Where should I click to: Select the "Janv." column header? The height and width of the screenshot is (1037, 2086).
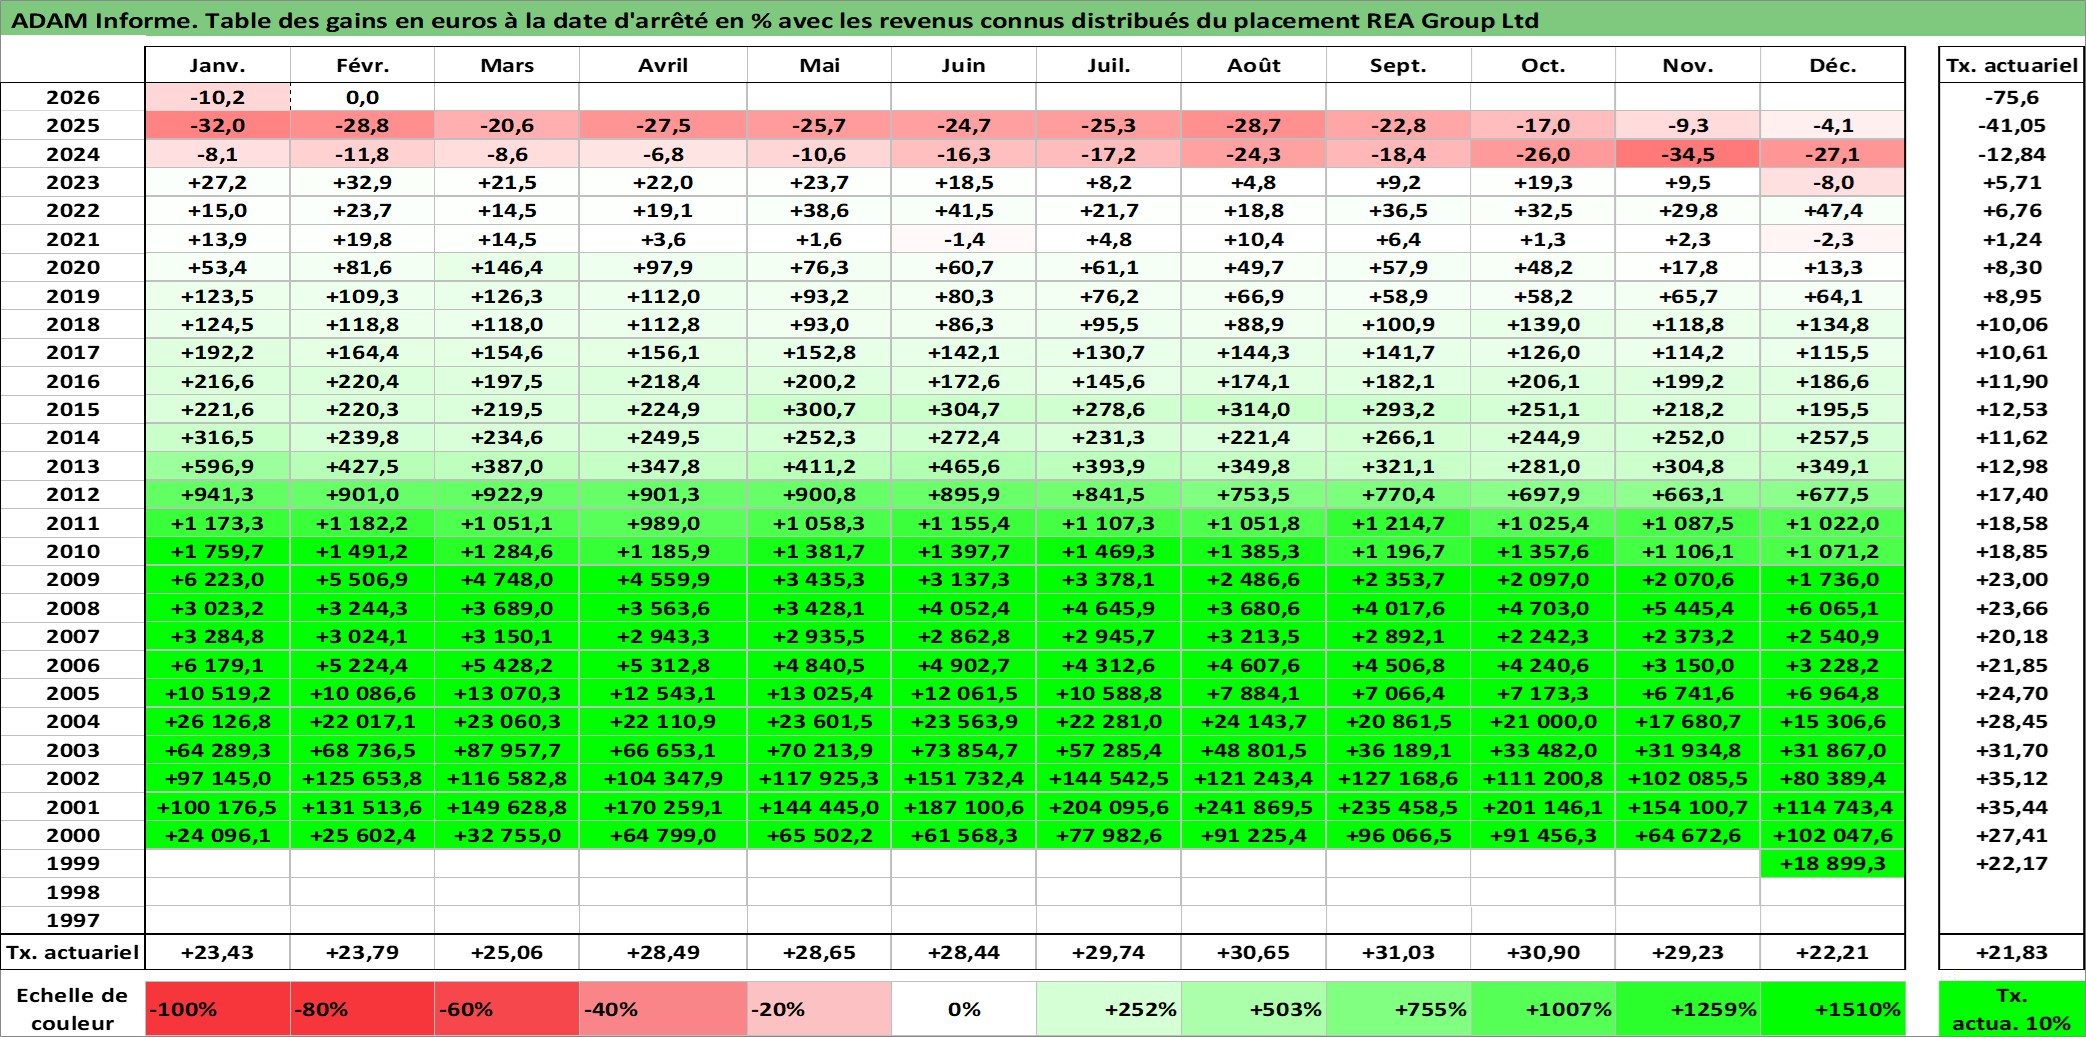click(x=218, y=66)
